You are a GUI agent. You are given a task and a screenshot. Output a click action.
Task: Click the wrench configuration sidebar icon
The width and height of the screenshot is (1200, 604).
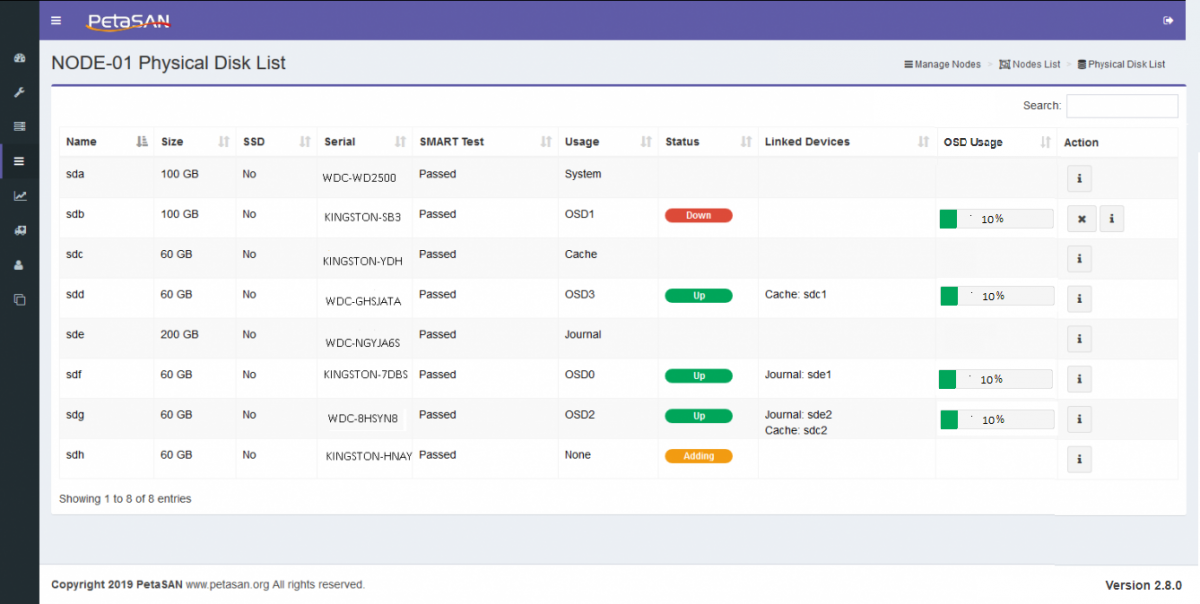(x=19, y=92)
